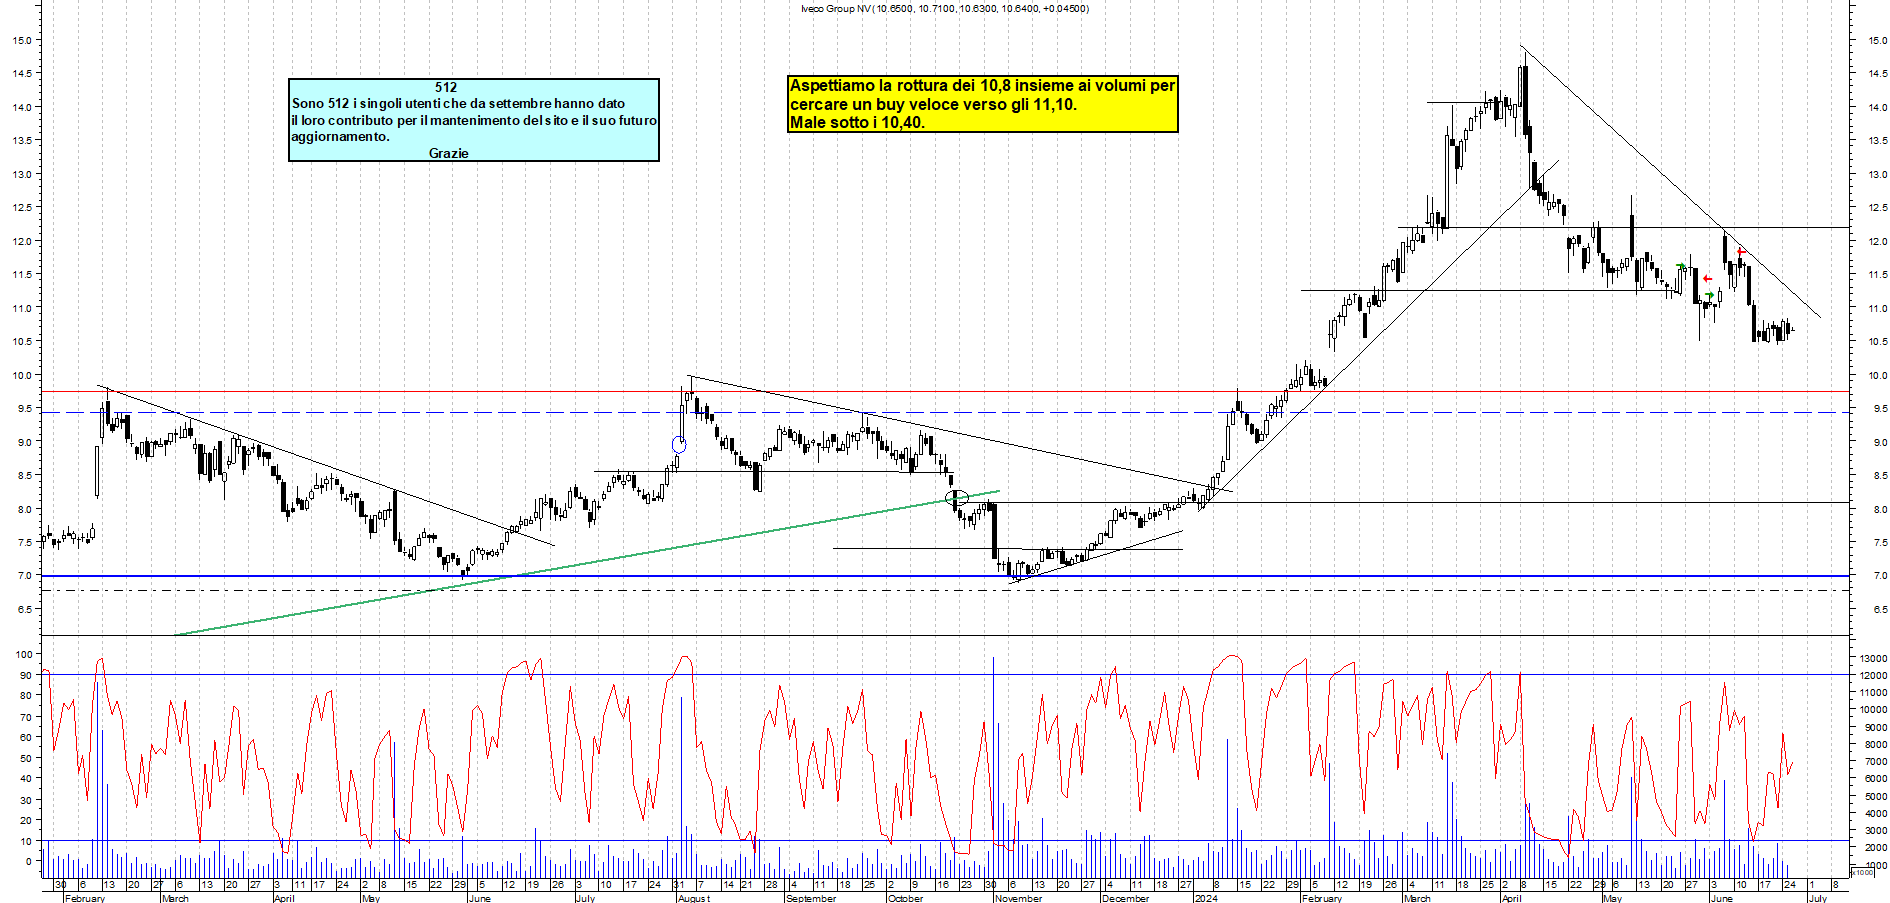Click the 'August' label on the time axis
Image resolution: width=1890 pixels, height=903 pixels.
pyautogui.click(x=693, y=898)
